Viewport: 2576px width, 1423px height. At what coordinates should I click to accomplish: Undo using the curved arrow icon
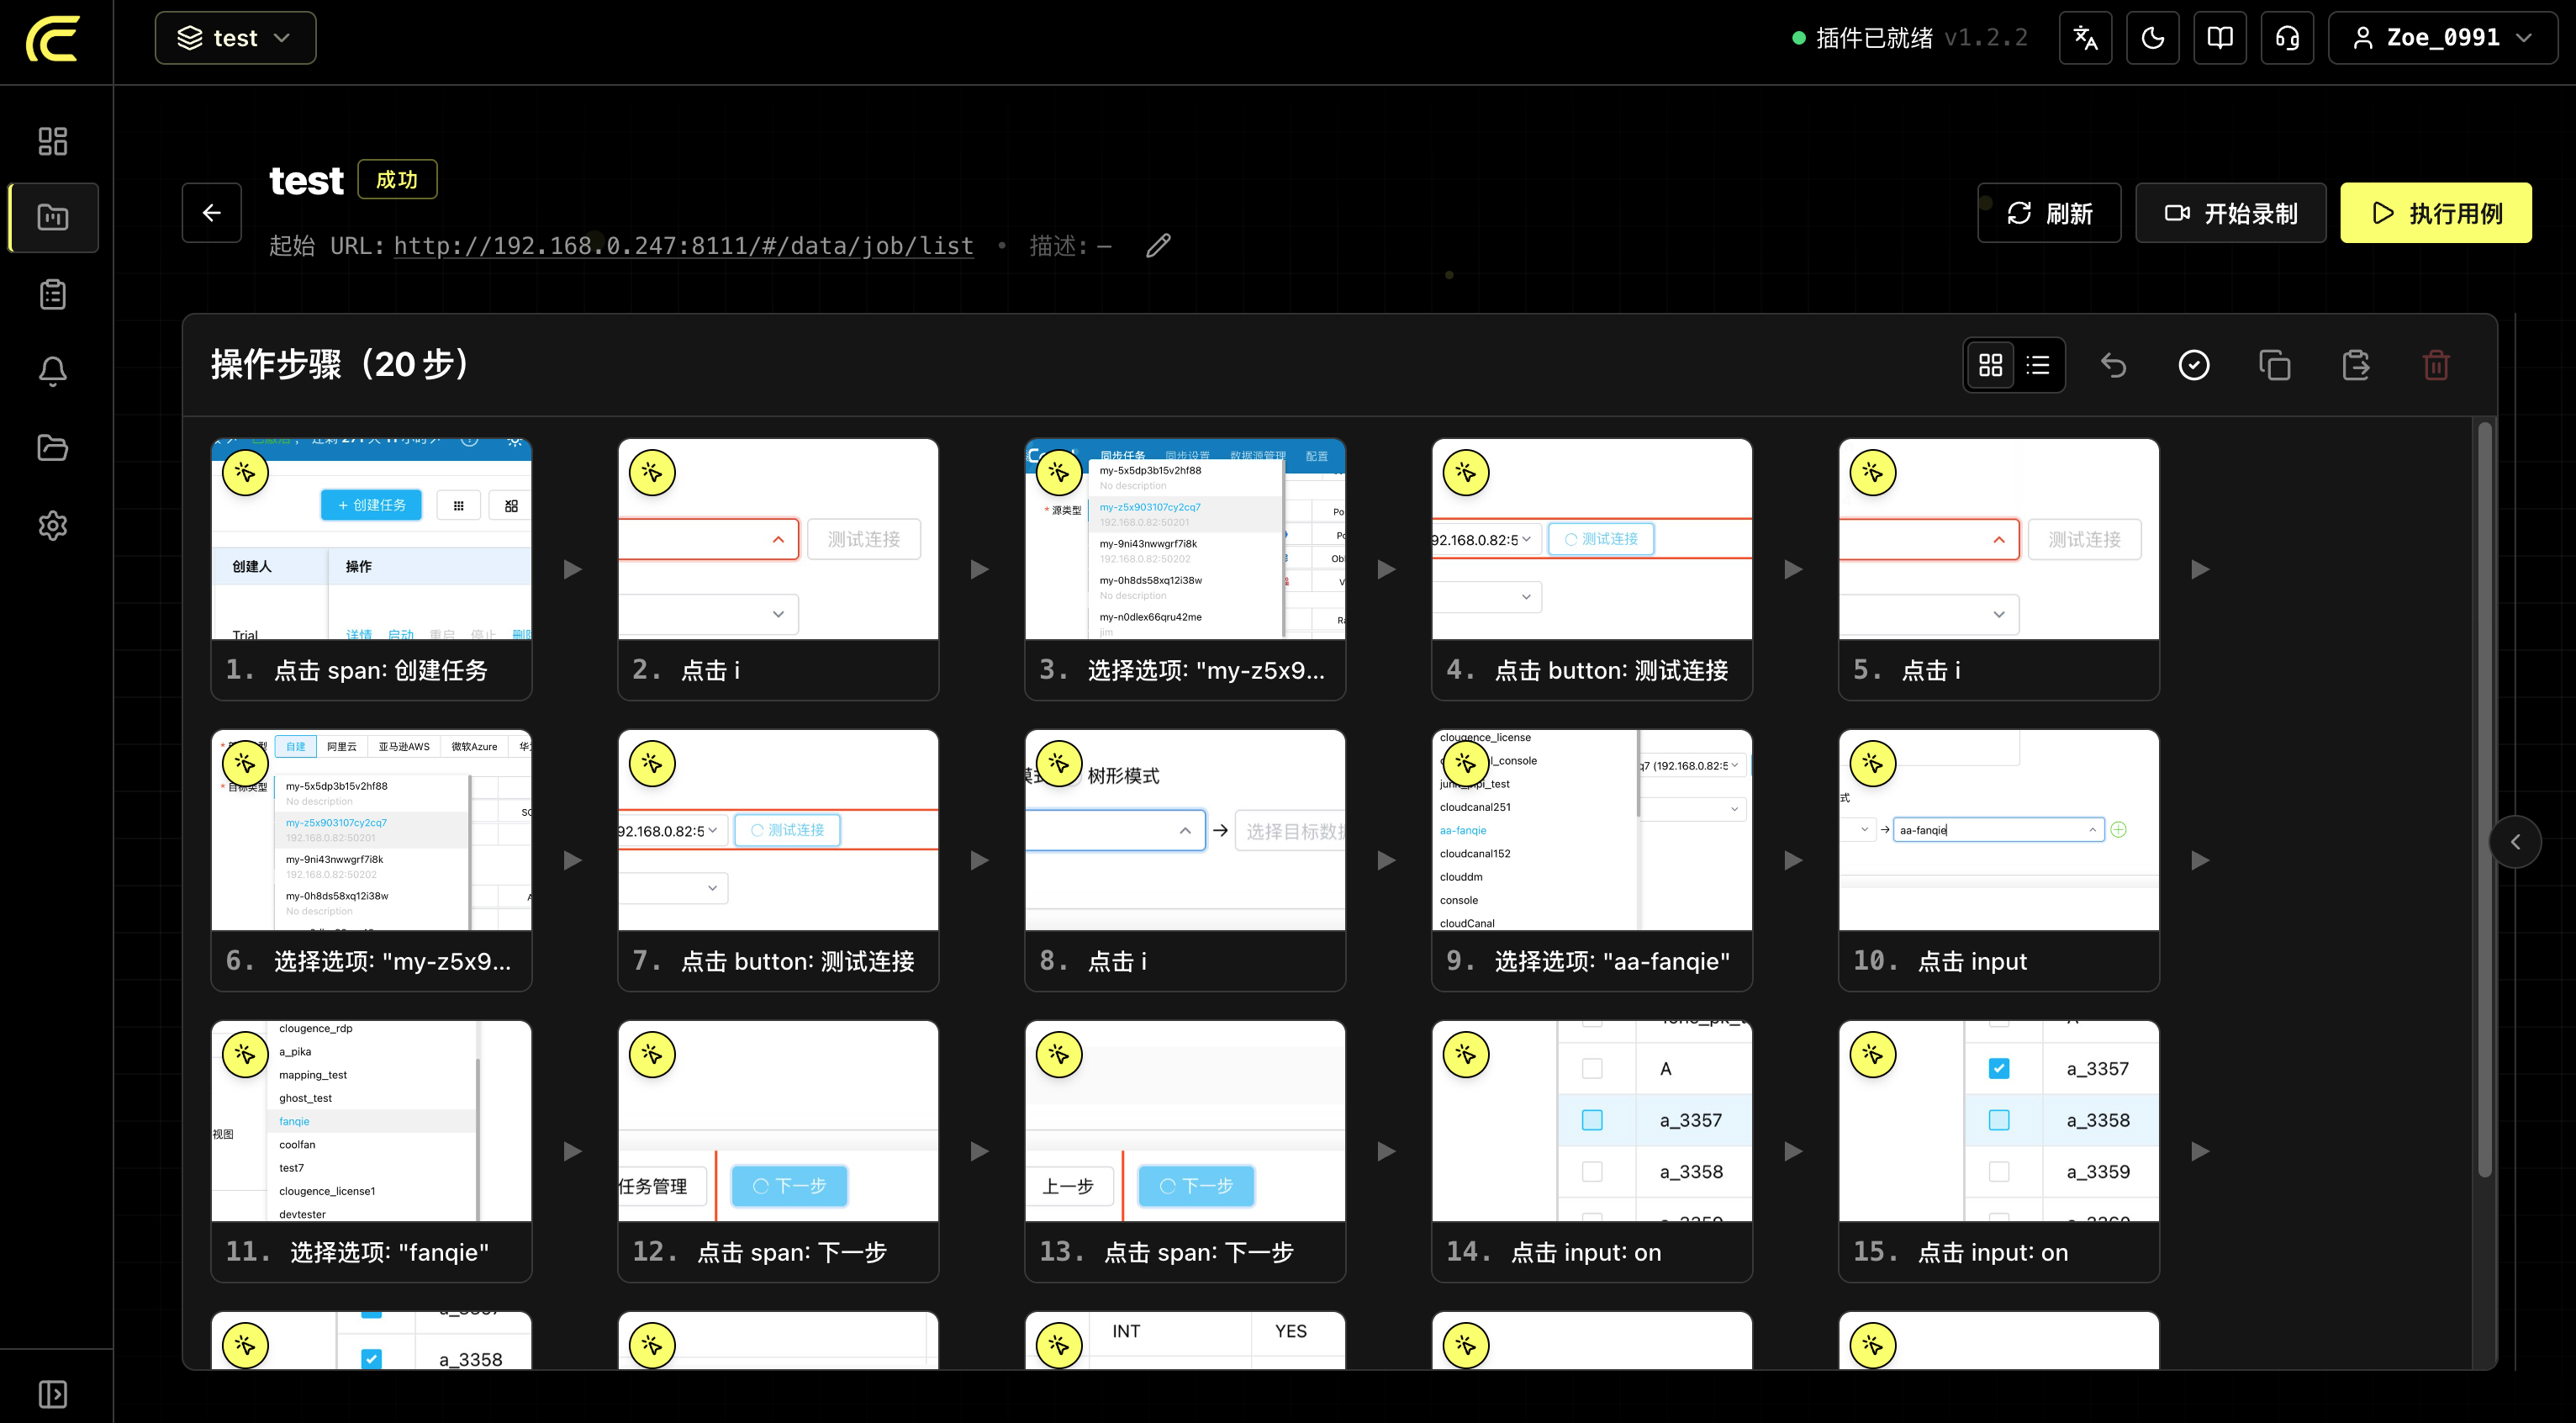pyautogui.click(x=2113, y=365)
